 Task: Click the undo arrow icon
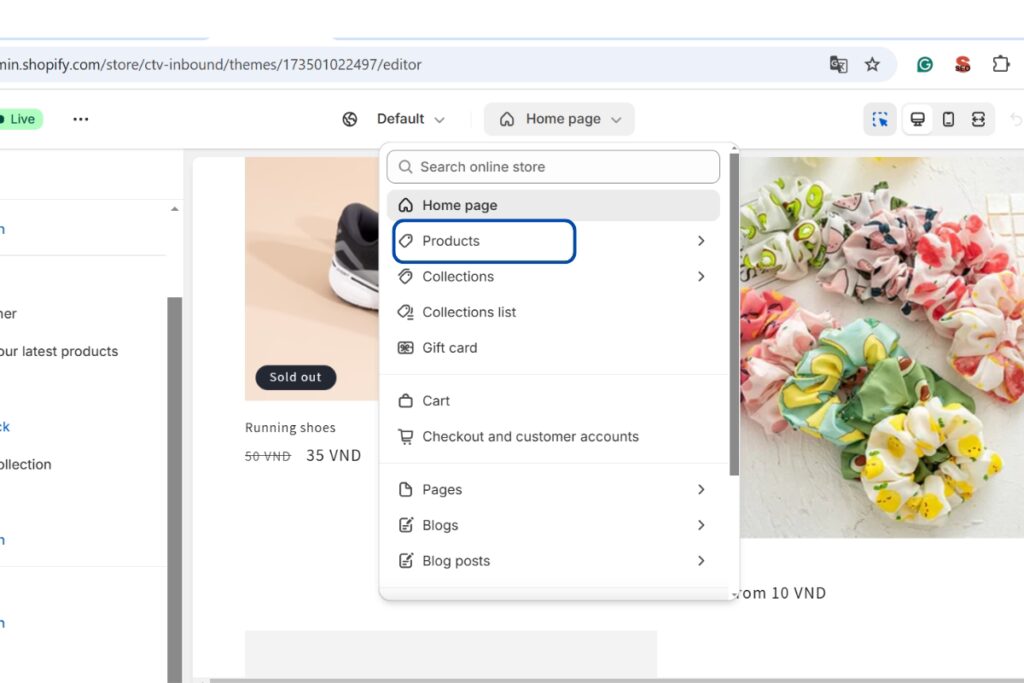pyautogui.click(x=1016, y=119)
